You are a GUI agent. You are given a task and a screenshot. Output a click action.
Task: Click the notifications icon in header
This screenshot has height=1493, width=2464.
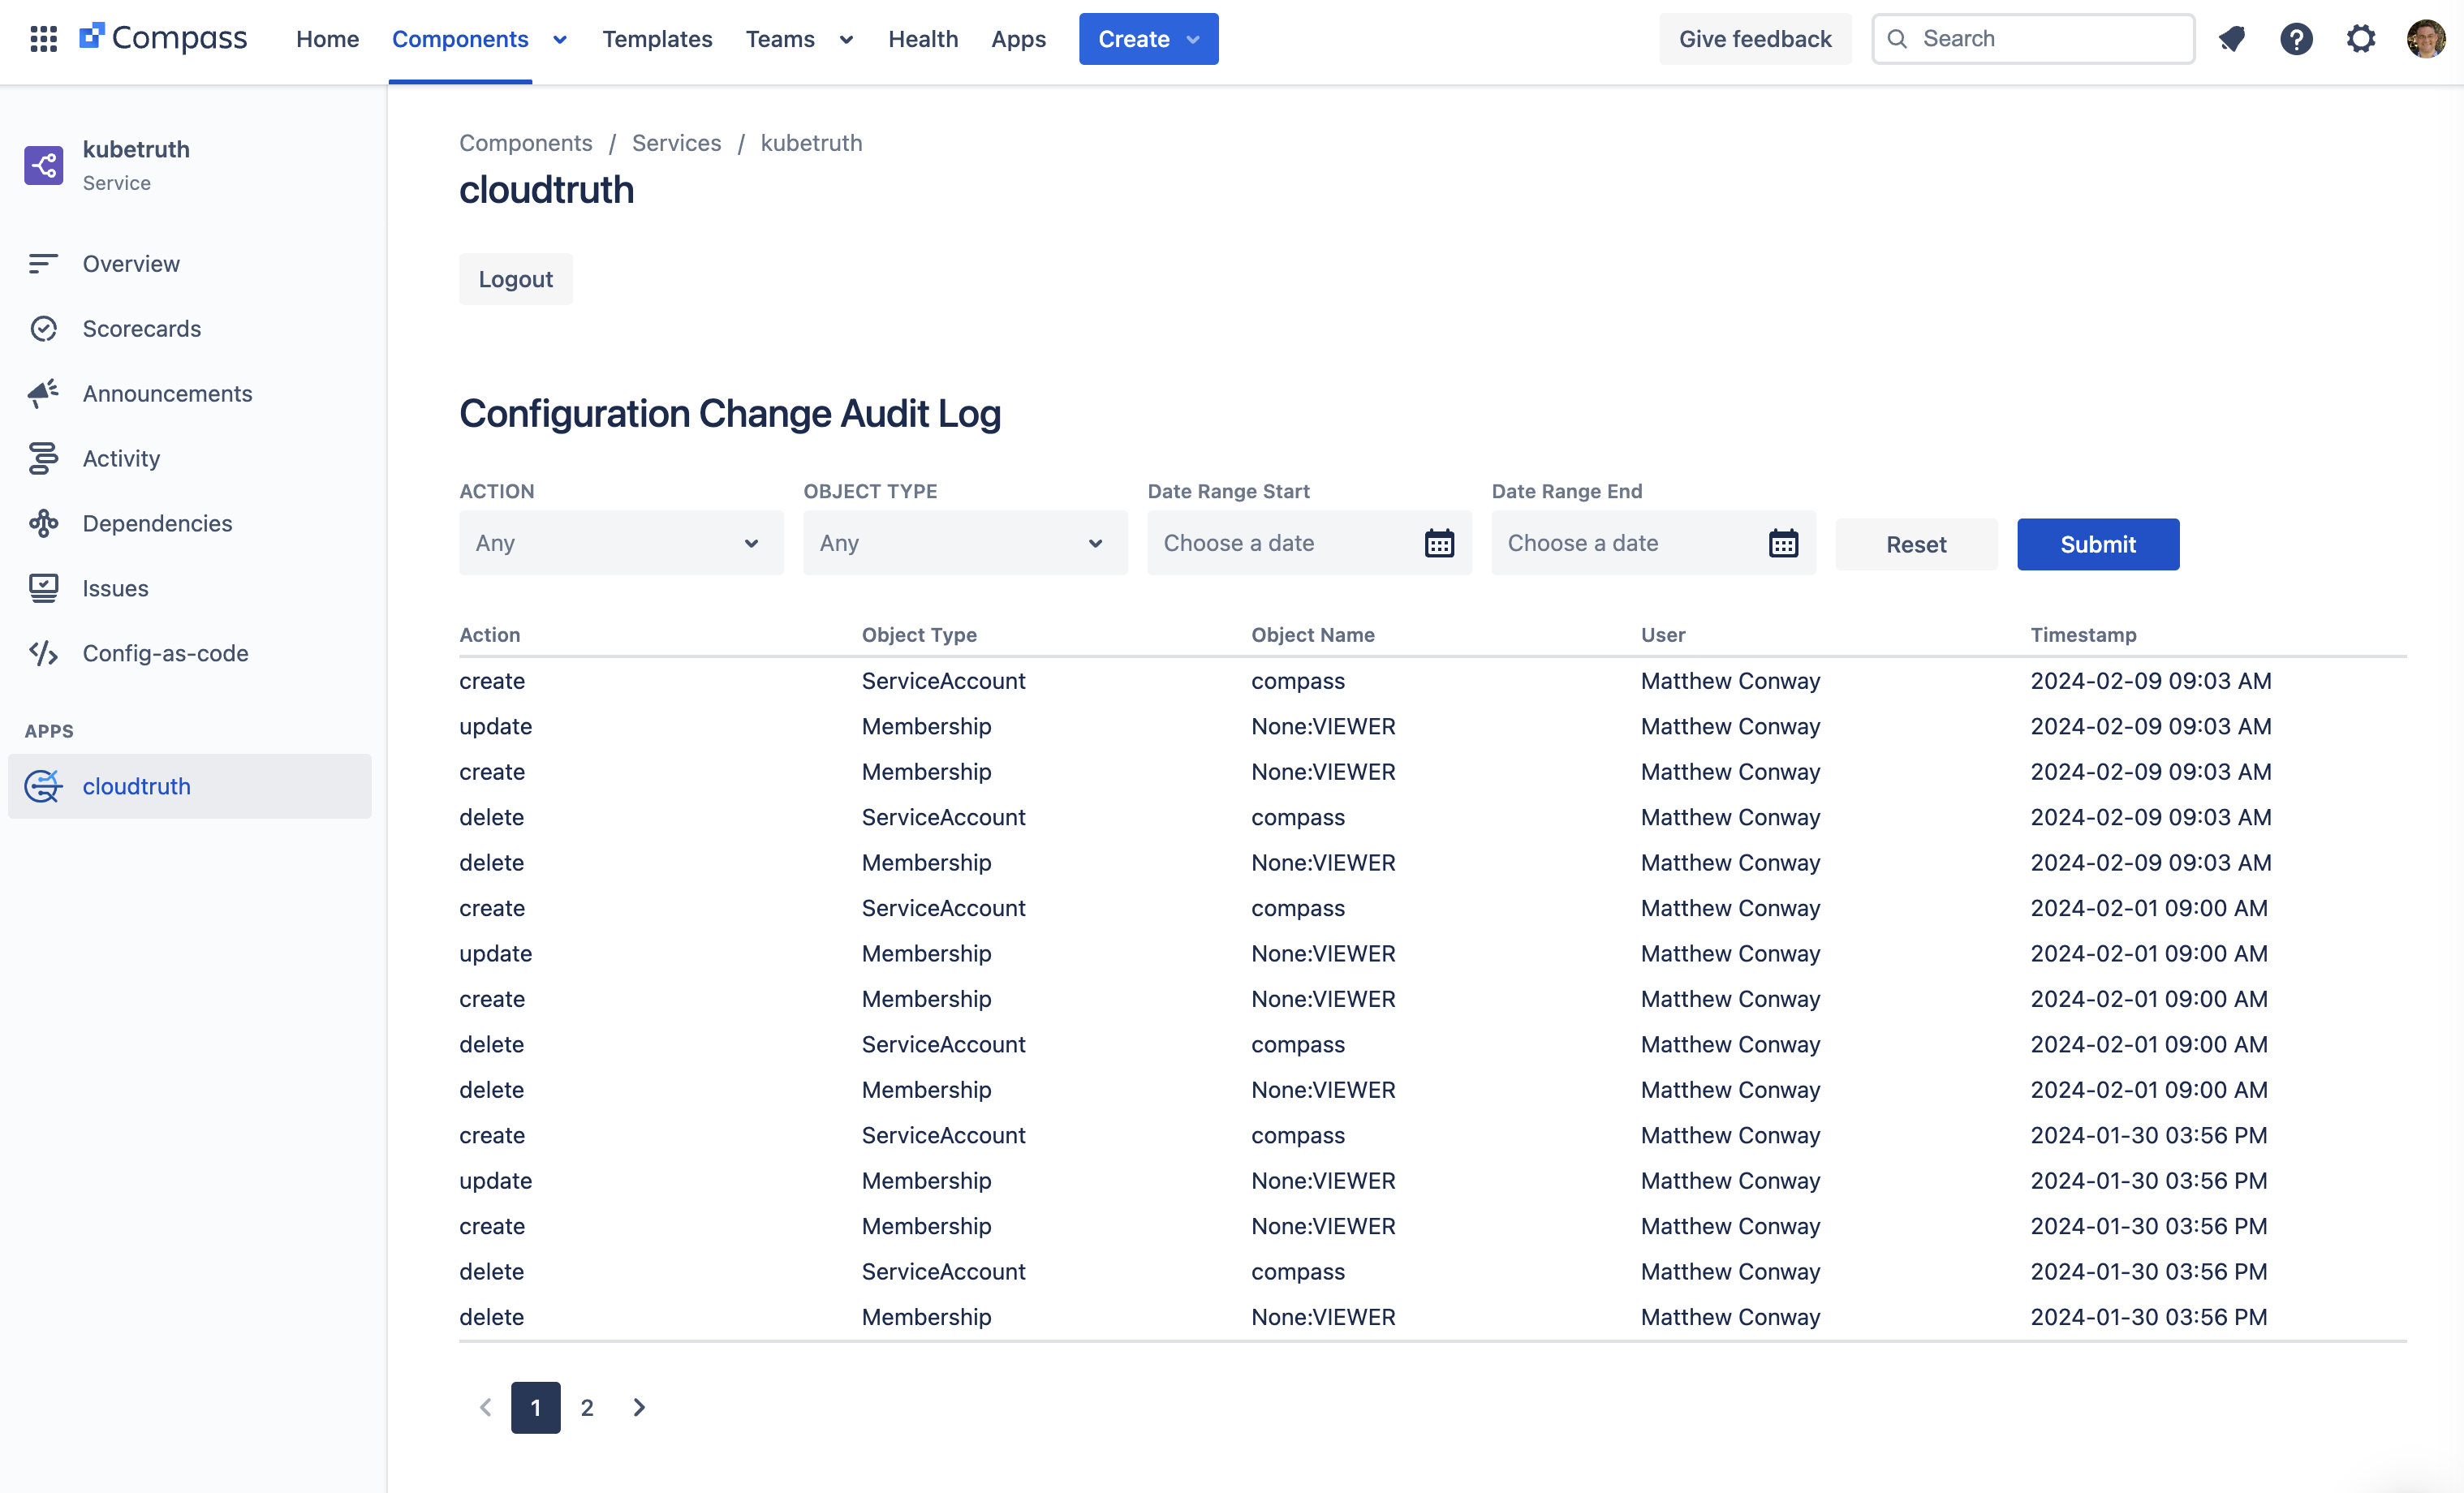(x=2231, y=39)
